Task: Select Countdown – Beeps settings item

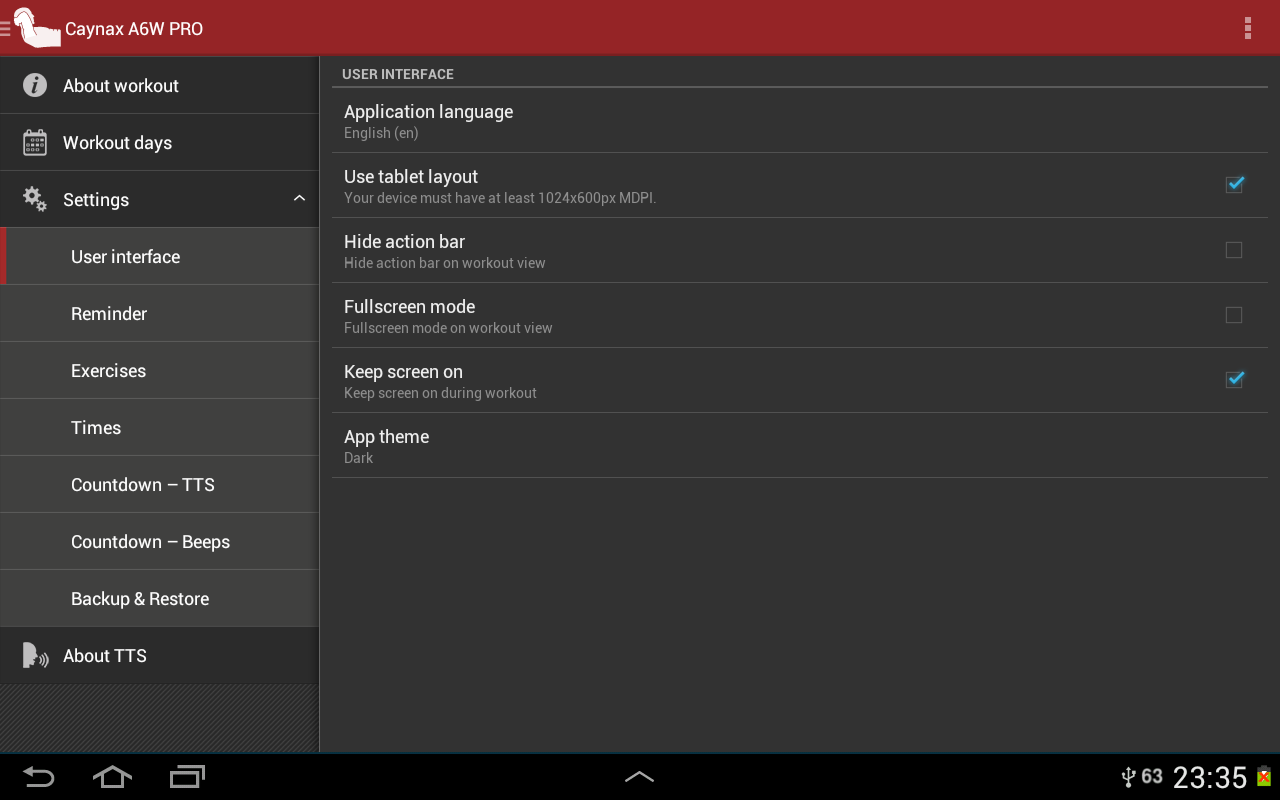Action: point(160,541)
